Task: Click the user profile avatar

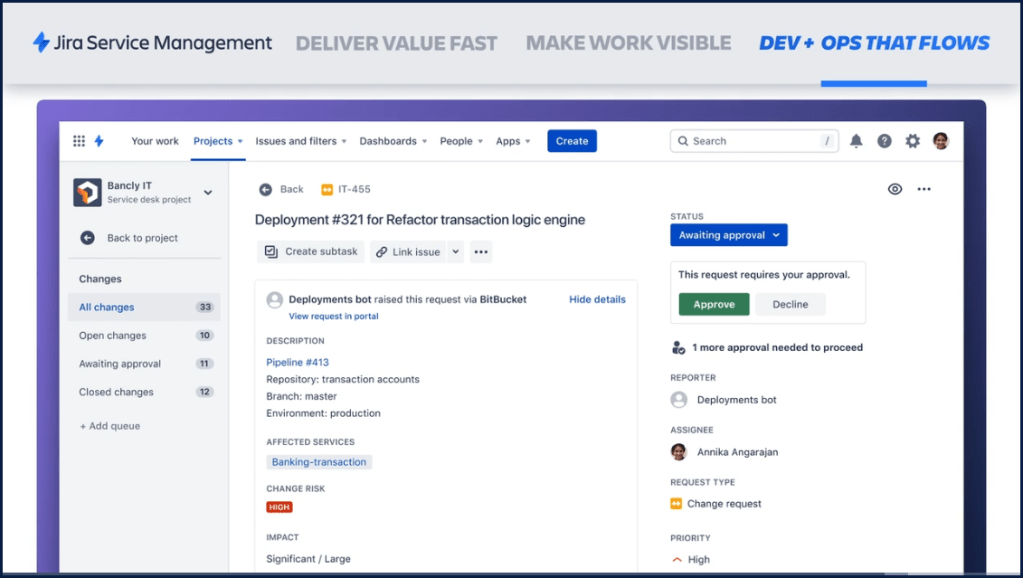Action: click(940, 141)
